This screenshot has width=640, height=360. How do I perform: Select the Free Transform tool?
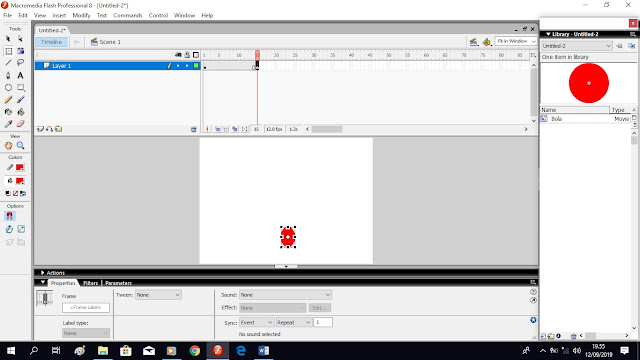[9, 51]
